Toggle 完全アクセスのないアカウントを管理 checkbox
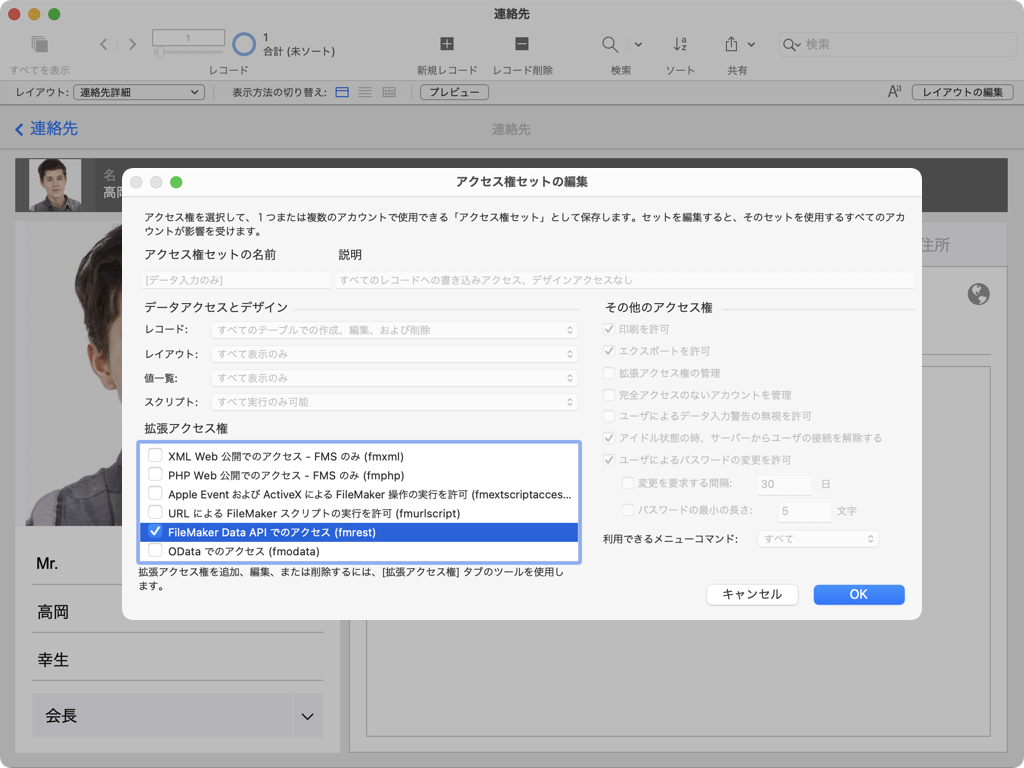 point(609,394)
